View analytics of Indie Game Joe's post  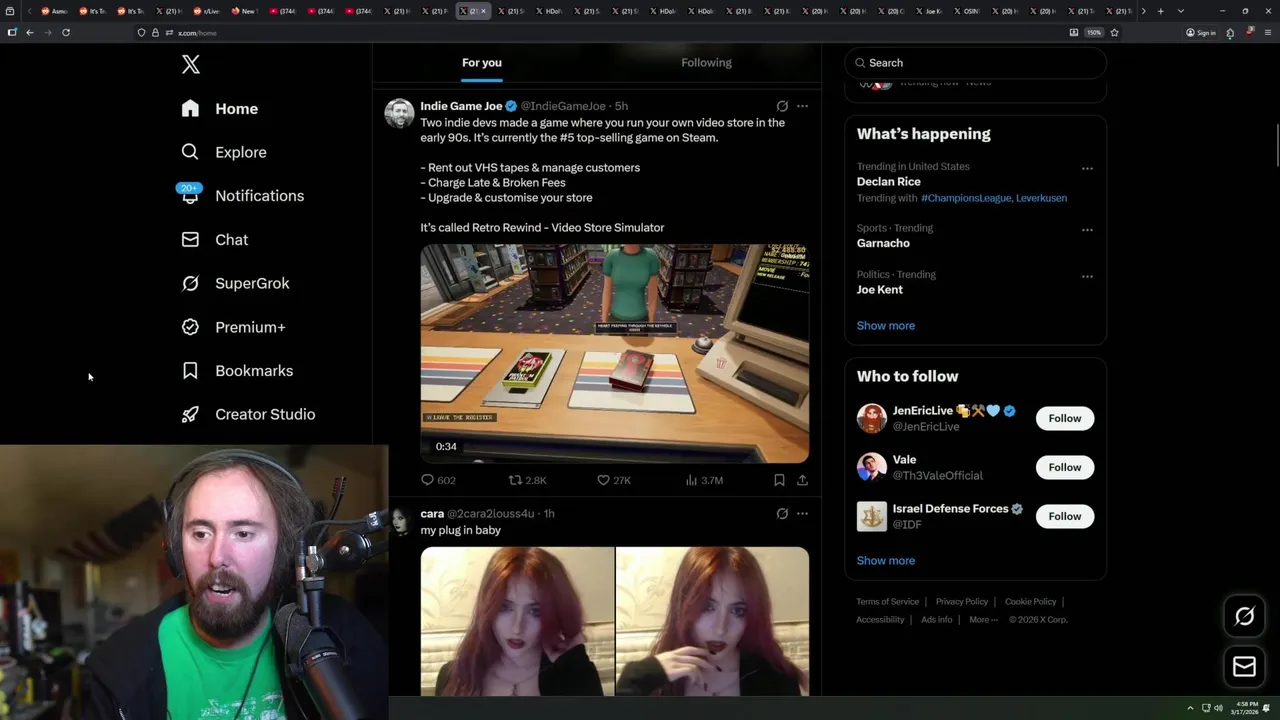[704, 480]
